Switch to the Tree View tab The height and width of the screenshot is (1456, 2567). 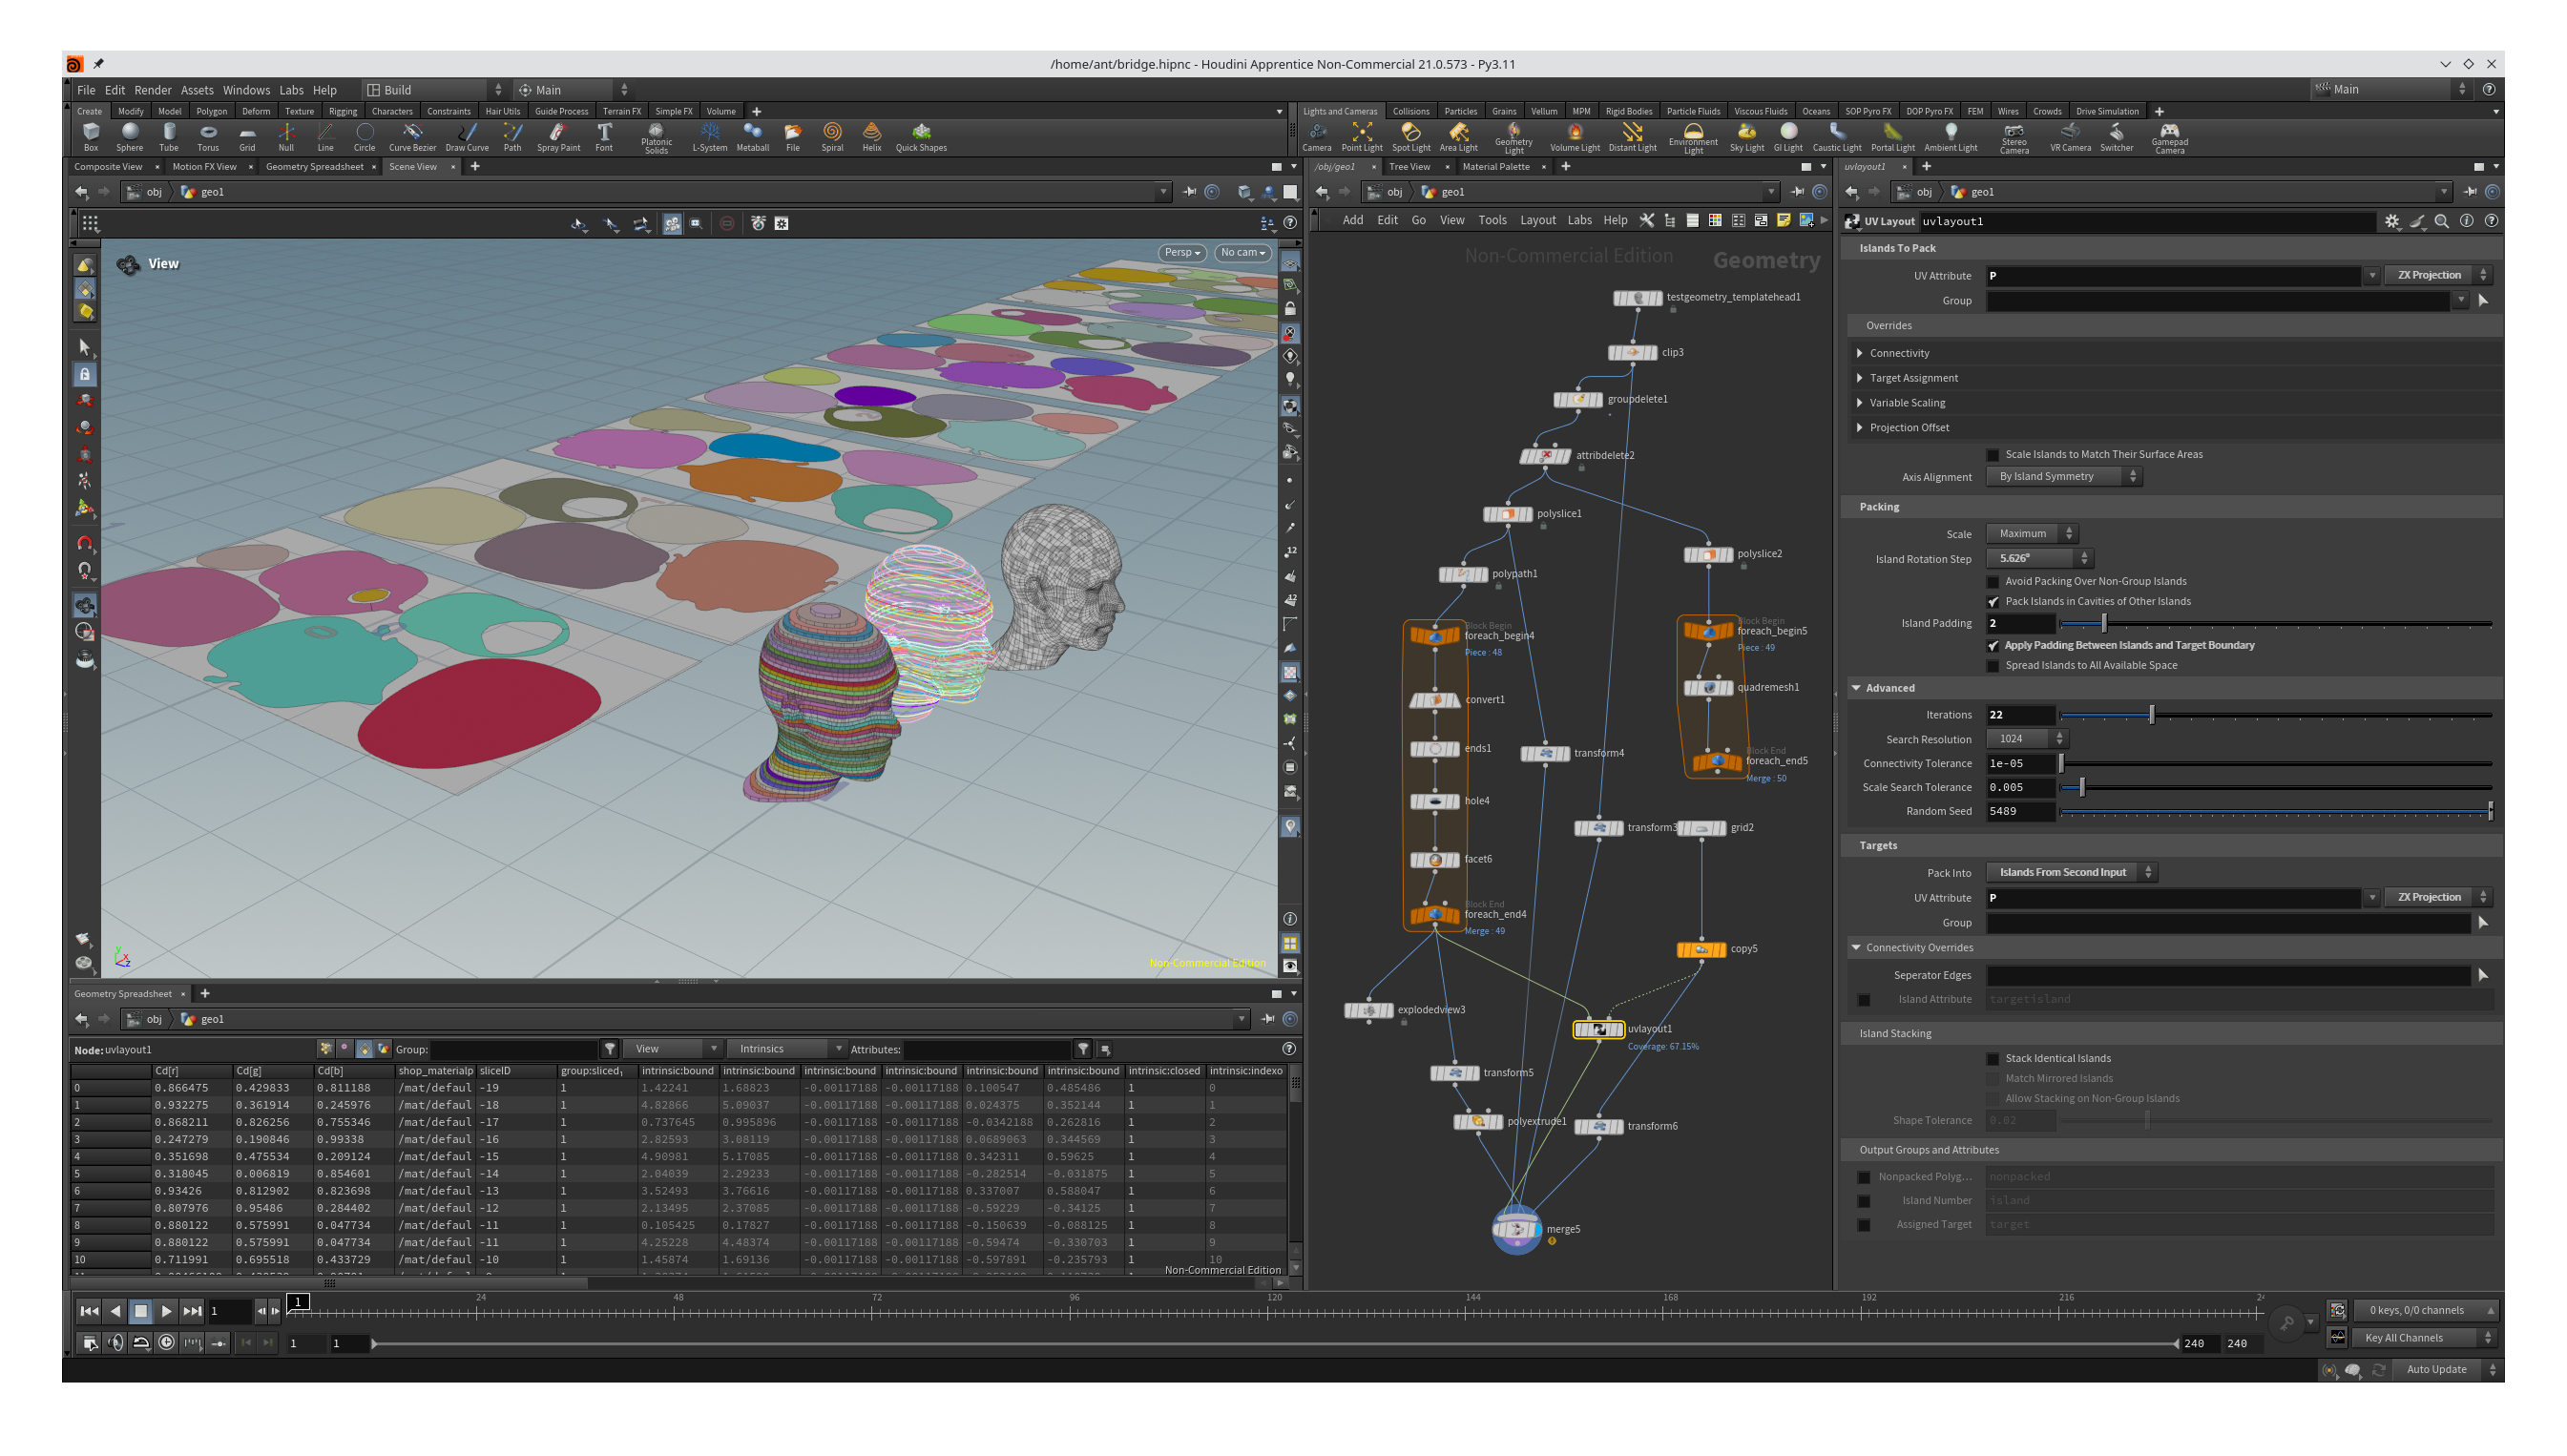(1409, 167)
